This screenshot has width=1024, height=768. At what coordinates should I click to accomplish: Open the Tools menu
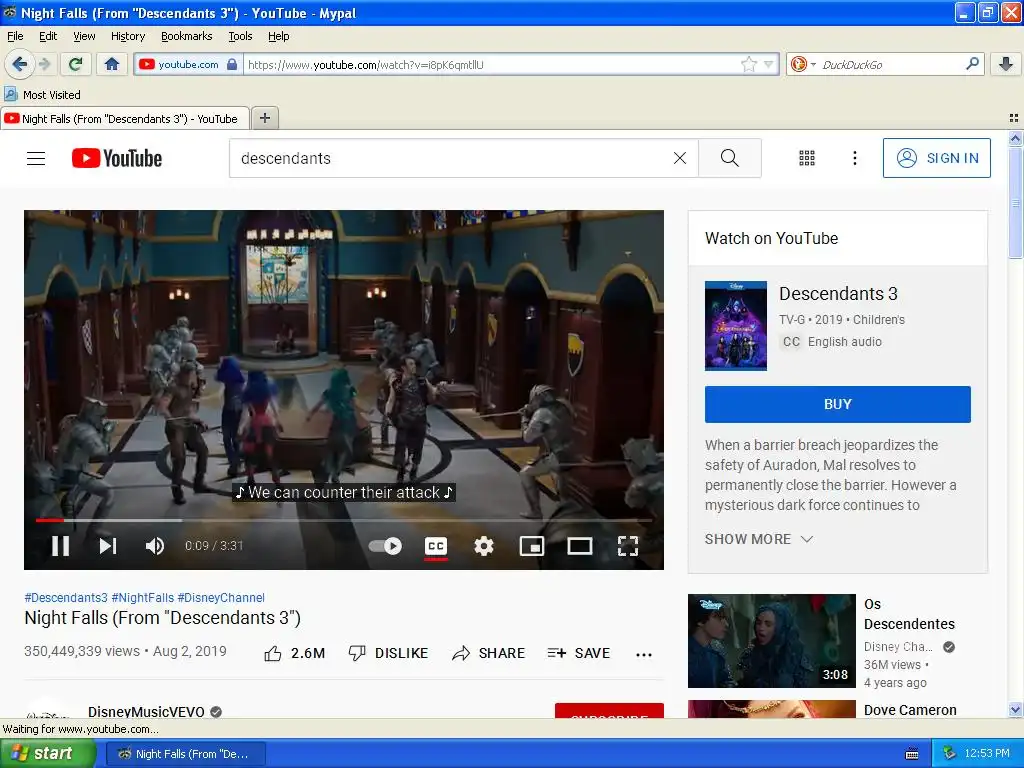coord(240,36)
